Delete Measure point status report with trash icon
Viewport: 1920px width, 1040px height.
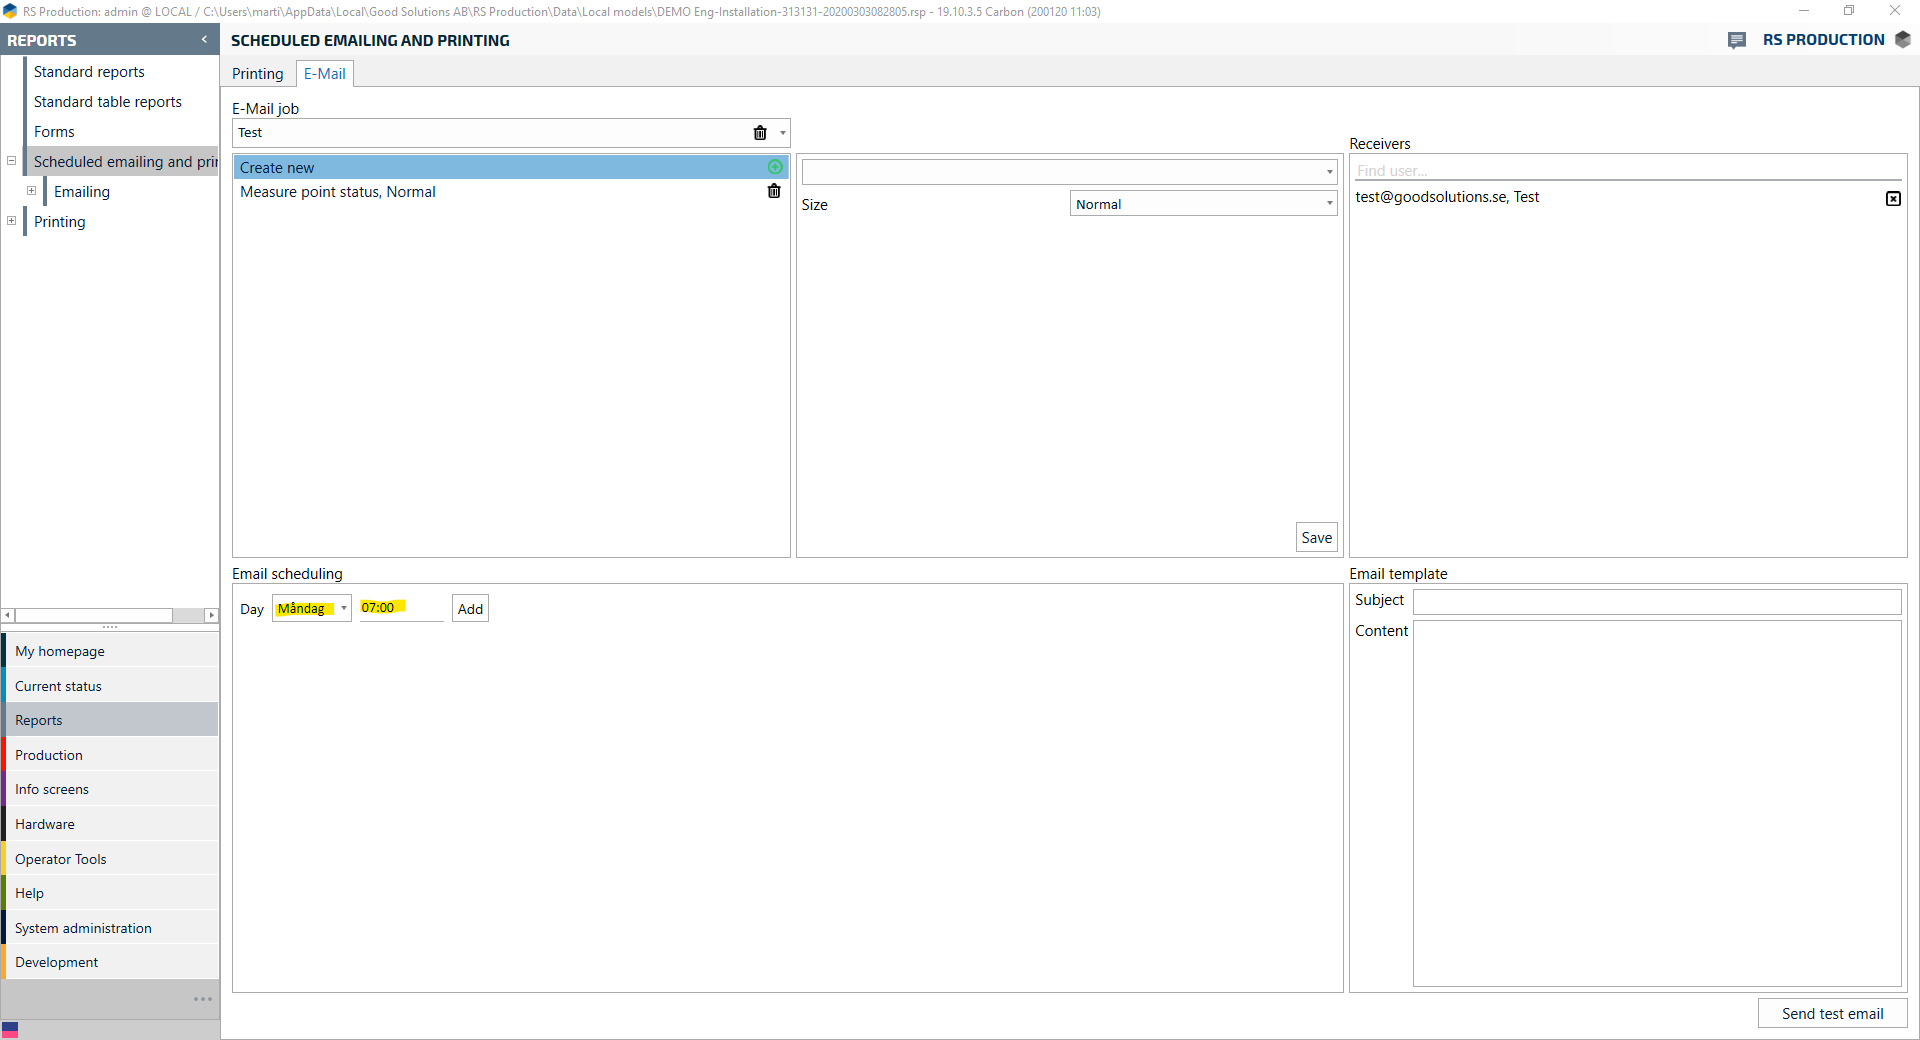pos(774,191)
